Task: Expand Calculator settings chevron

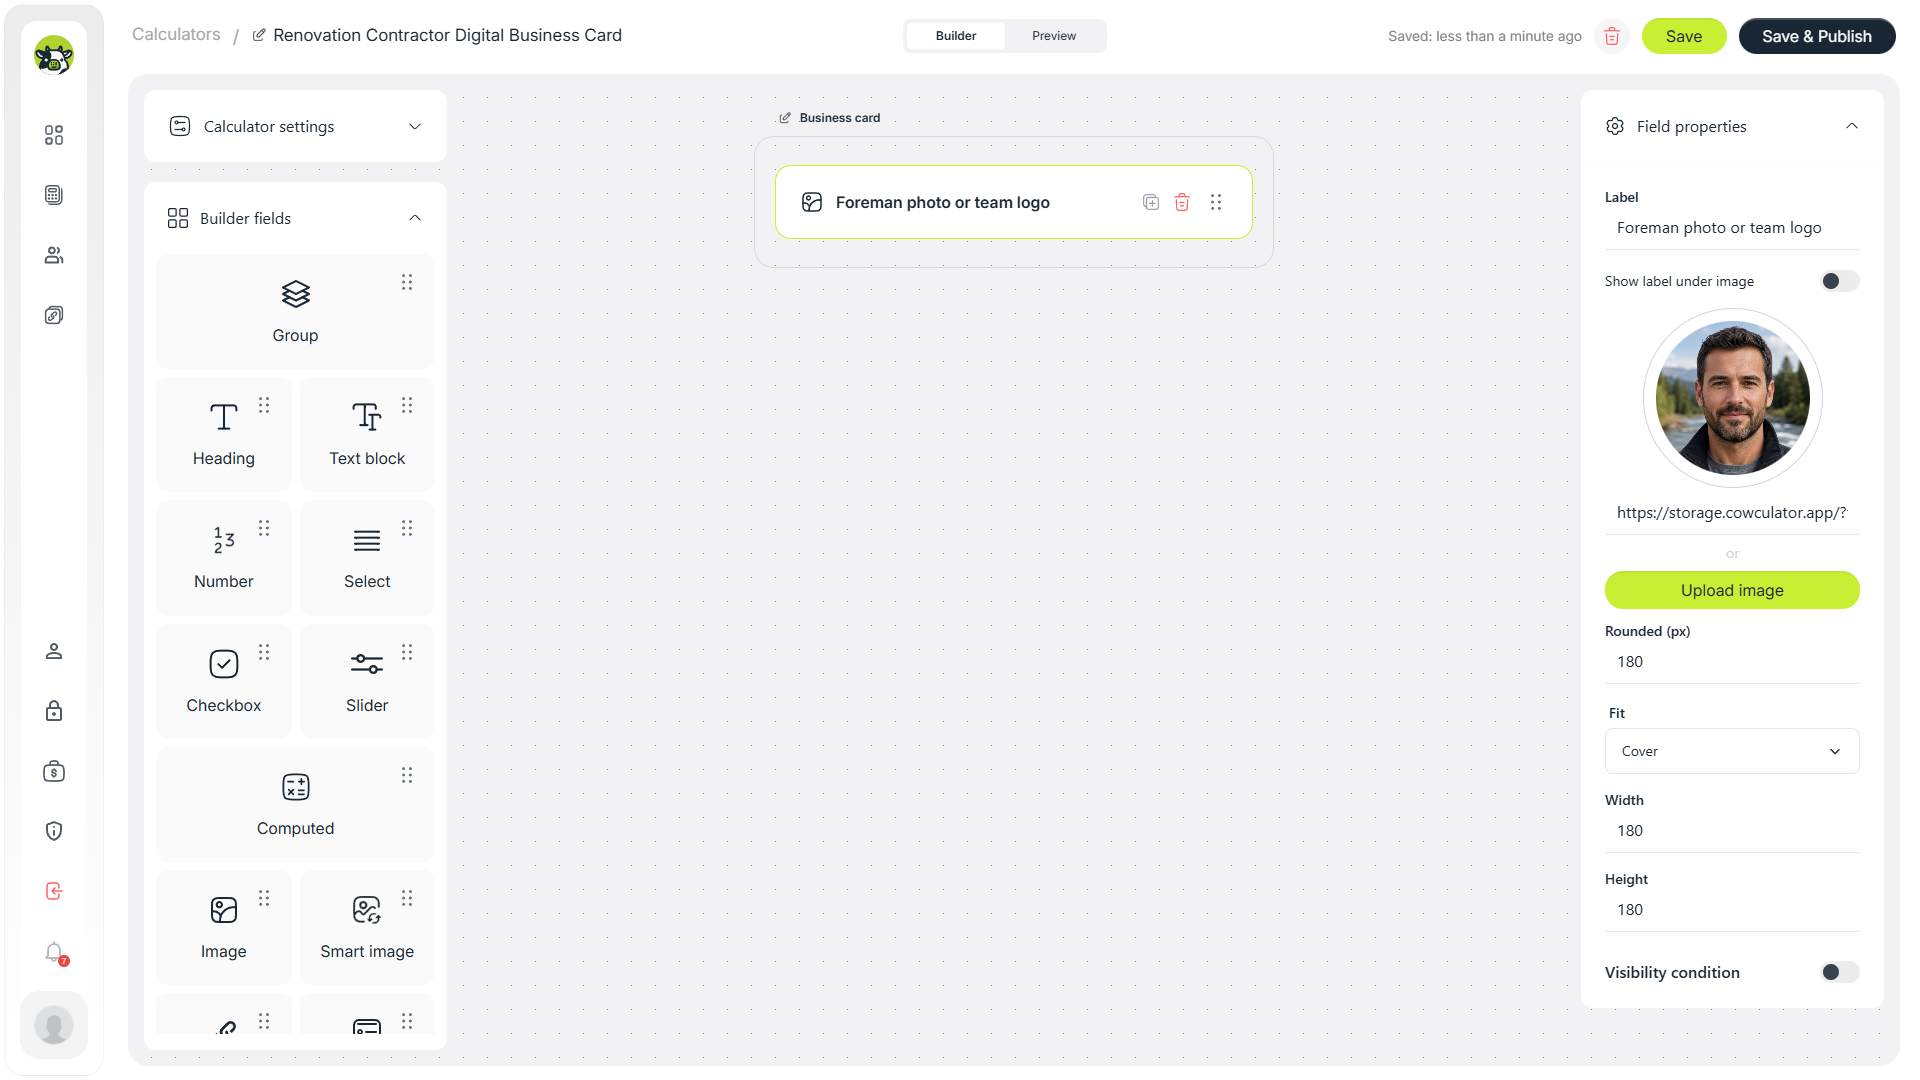Action: [415, 126]
